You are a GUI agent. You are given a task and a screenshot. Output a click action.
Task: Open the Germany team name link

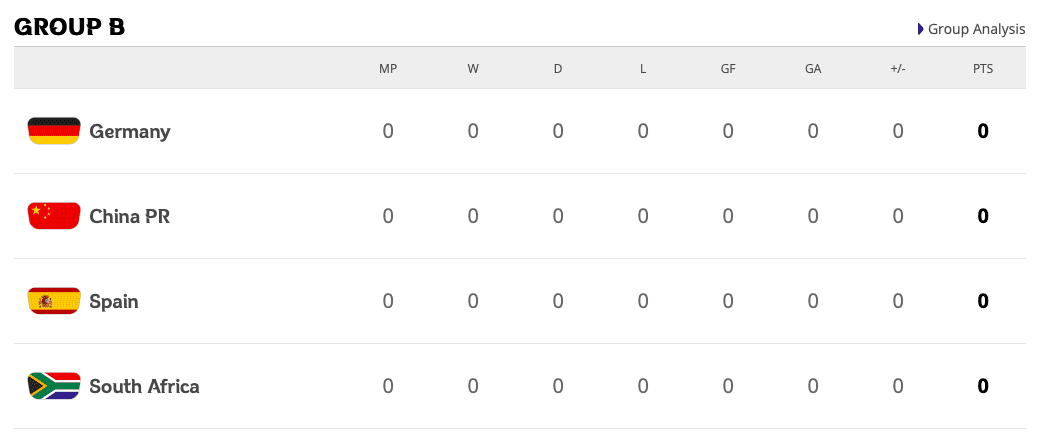130,131
